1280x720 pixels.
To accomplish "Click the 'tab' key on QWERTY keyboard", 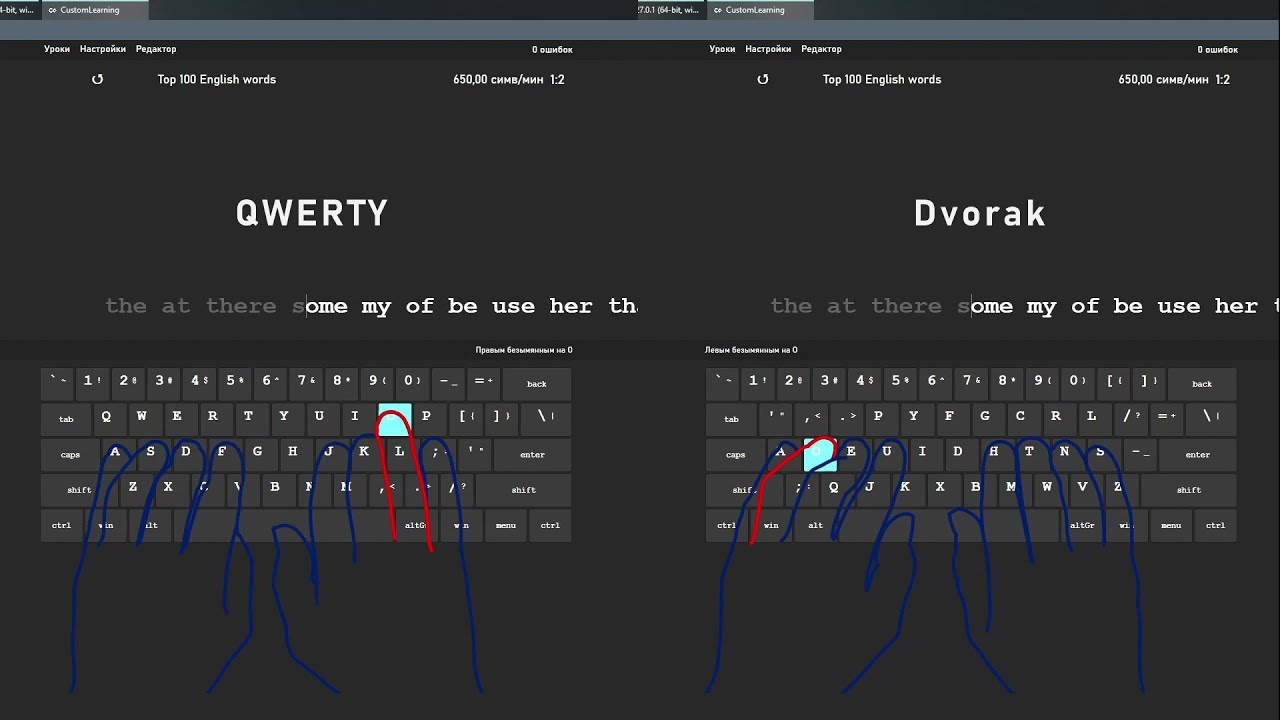I will [x=66, y=419].
